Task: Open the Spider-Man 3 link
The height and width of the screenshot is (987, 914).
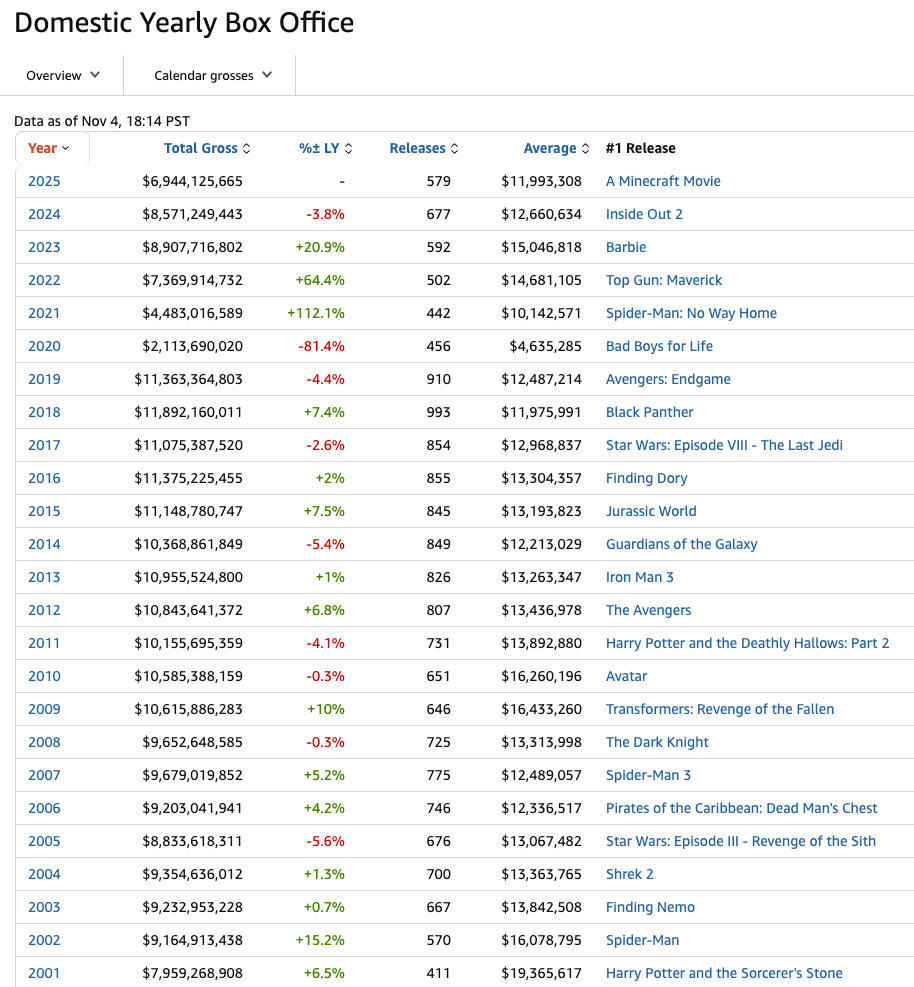Action: tap(648, 776)
